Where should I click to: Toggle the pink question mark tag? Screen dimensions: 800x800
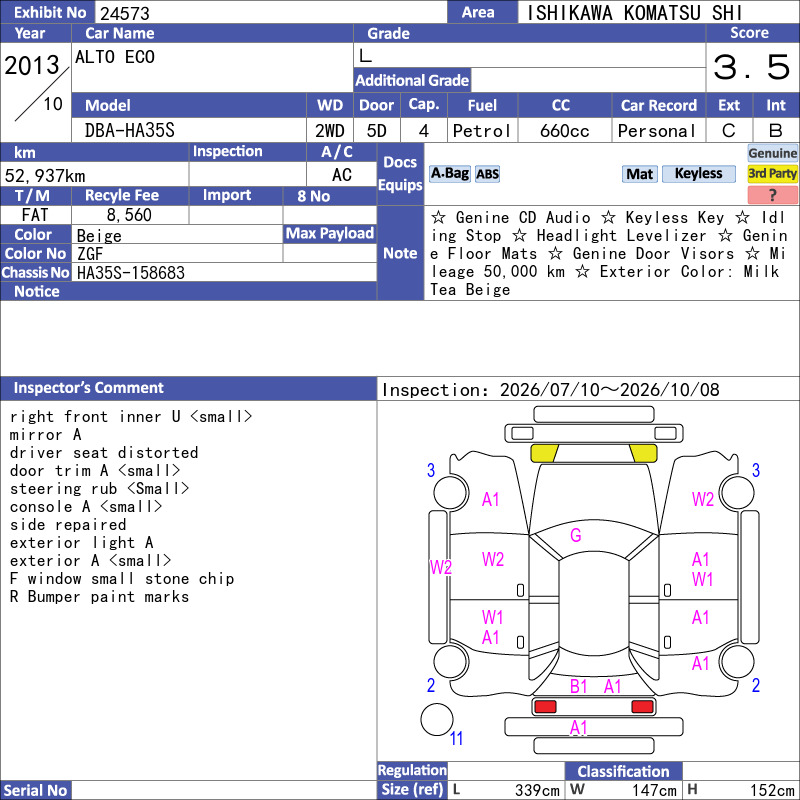click(772, 194)
